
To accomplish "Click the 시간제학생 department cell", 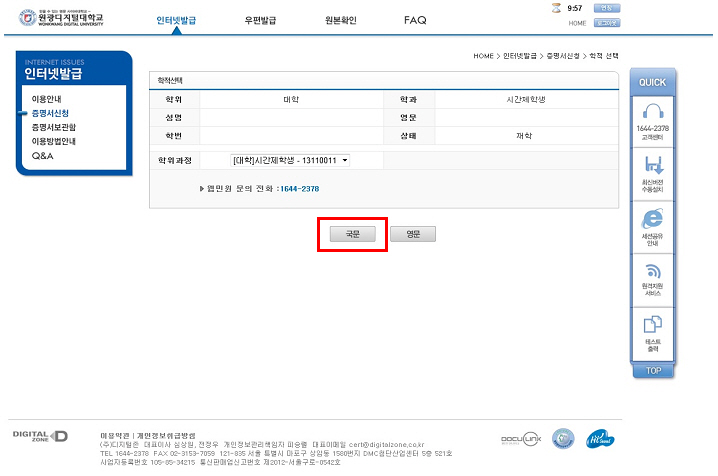I will click(x=526, y=99).
